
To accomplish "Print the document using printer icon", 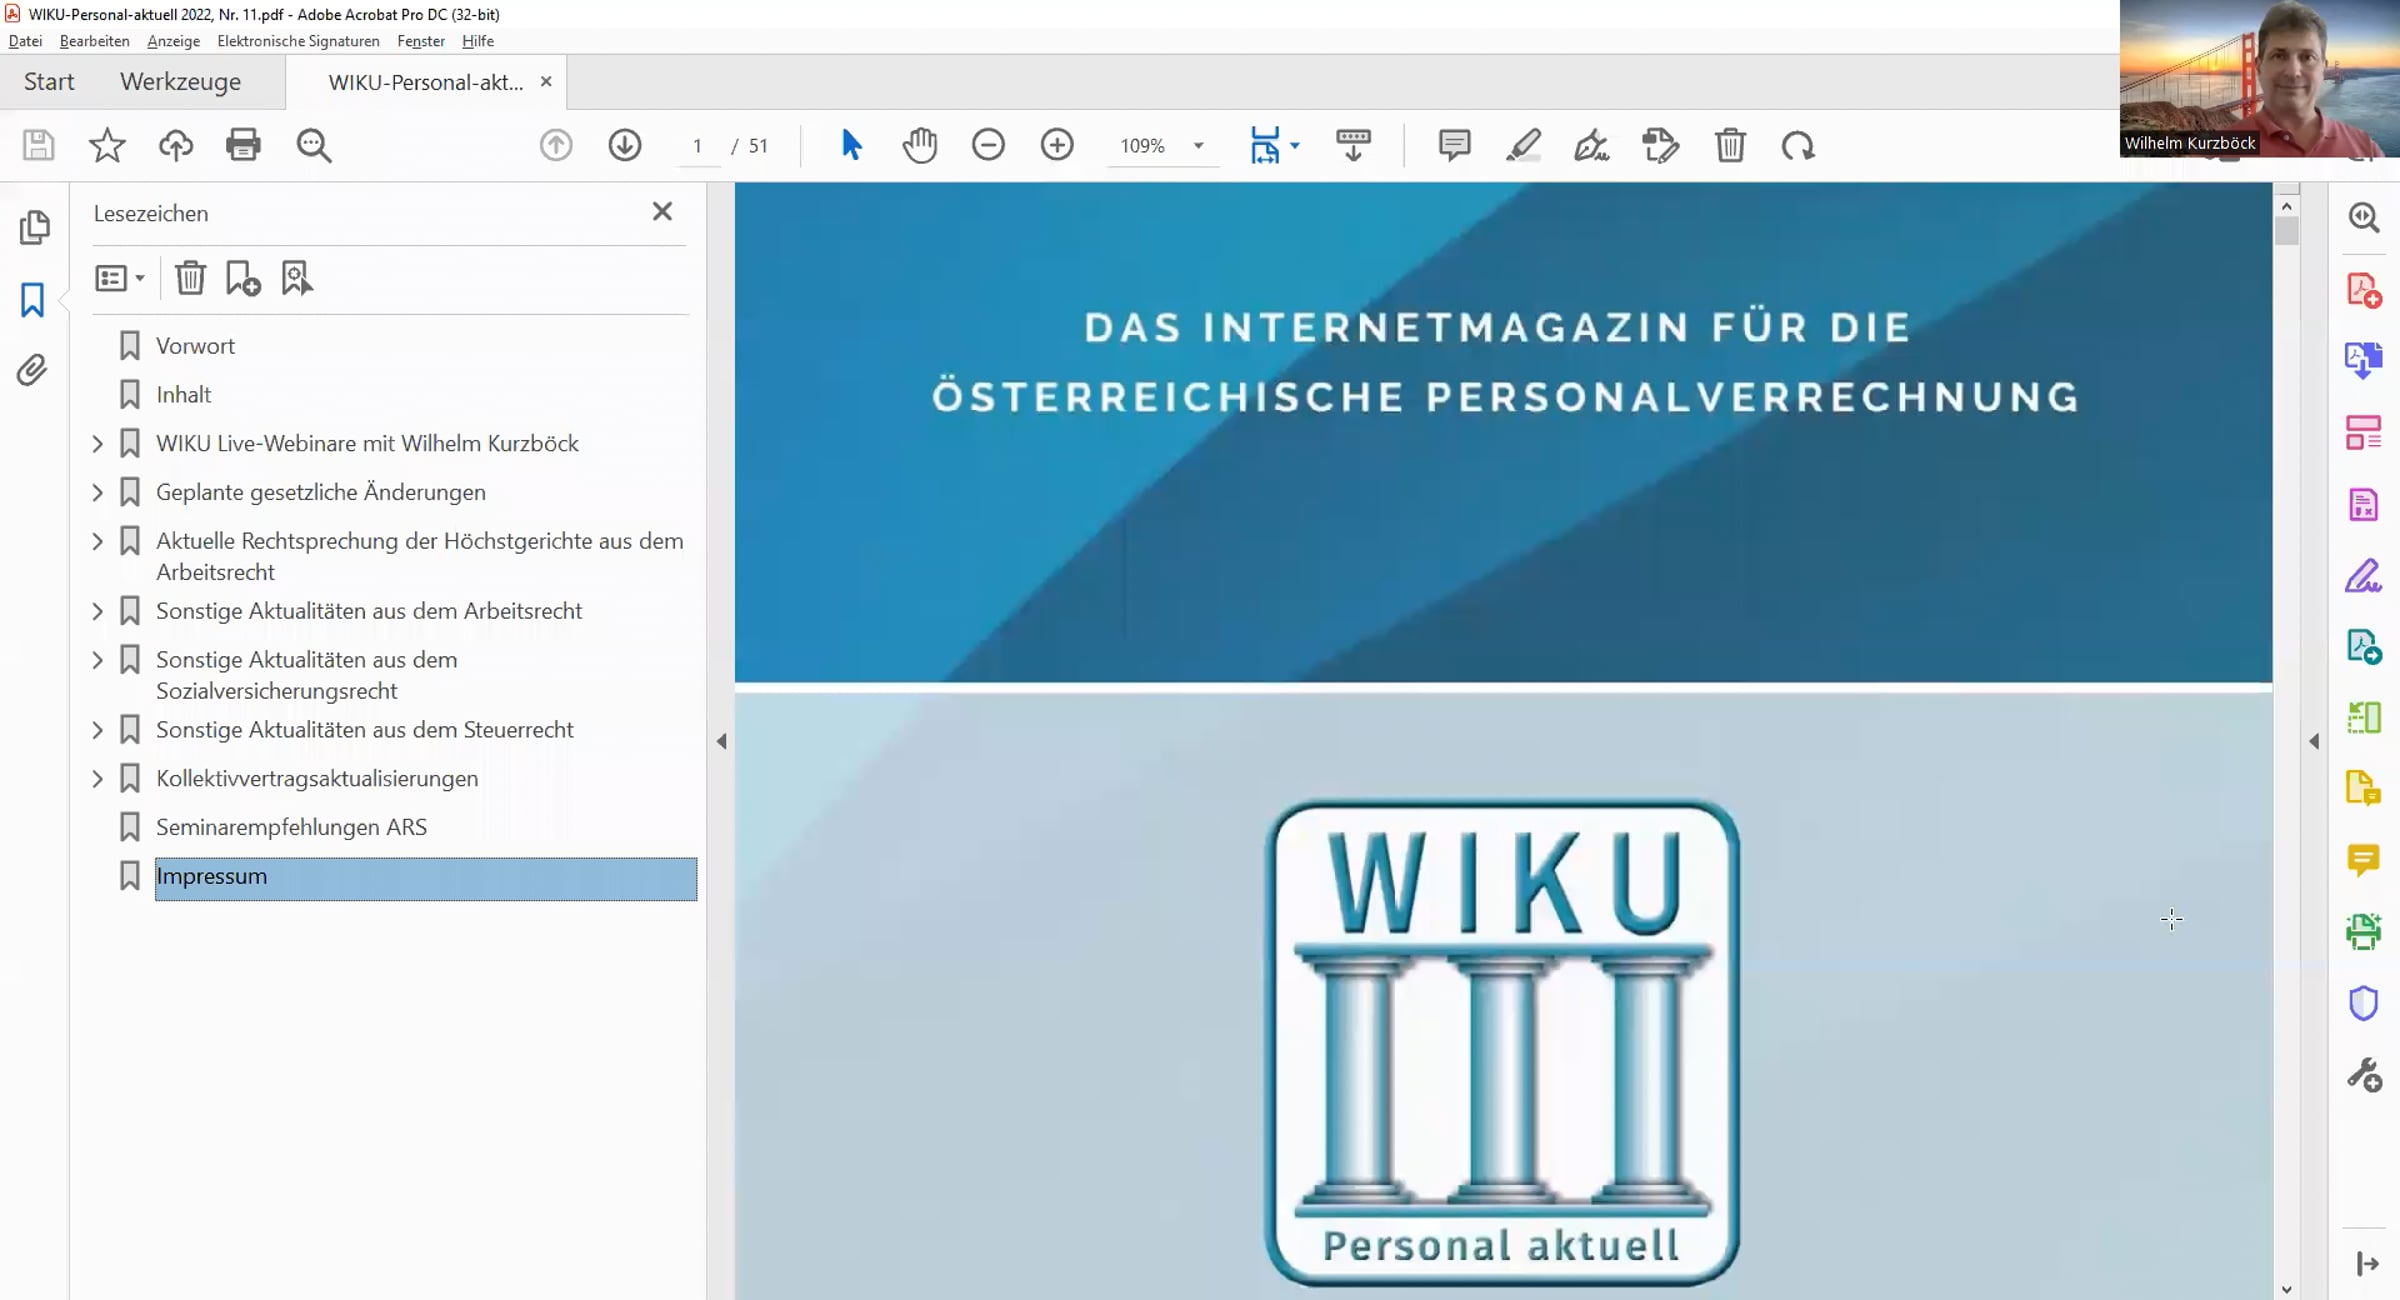I will tap(243, 145).
